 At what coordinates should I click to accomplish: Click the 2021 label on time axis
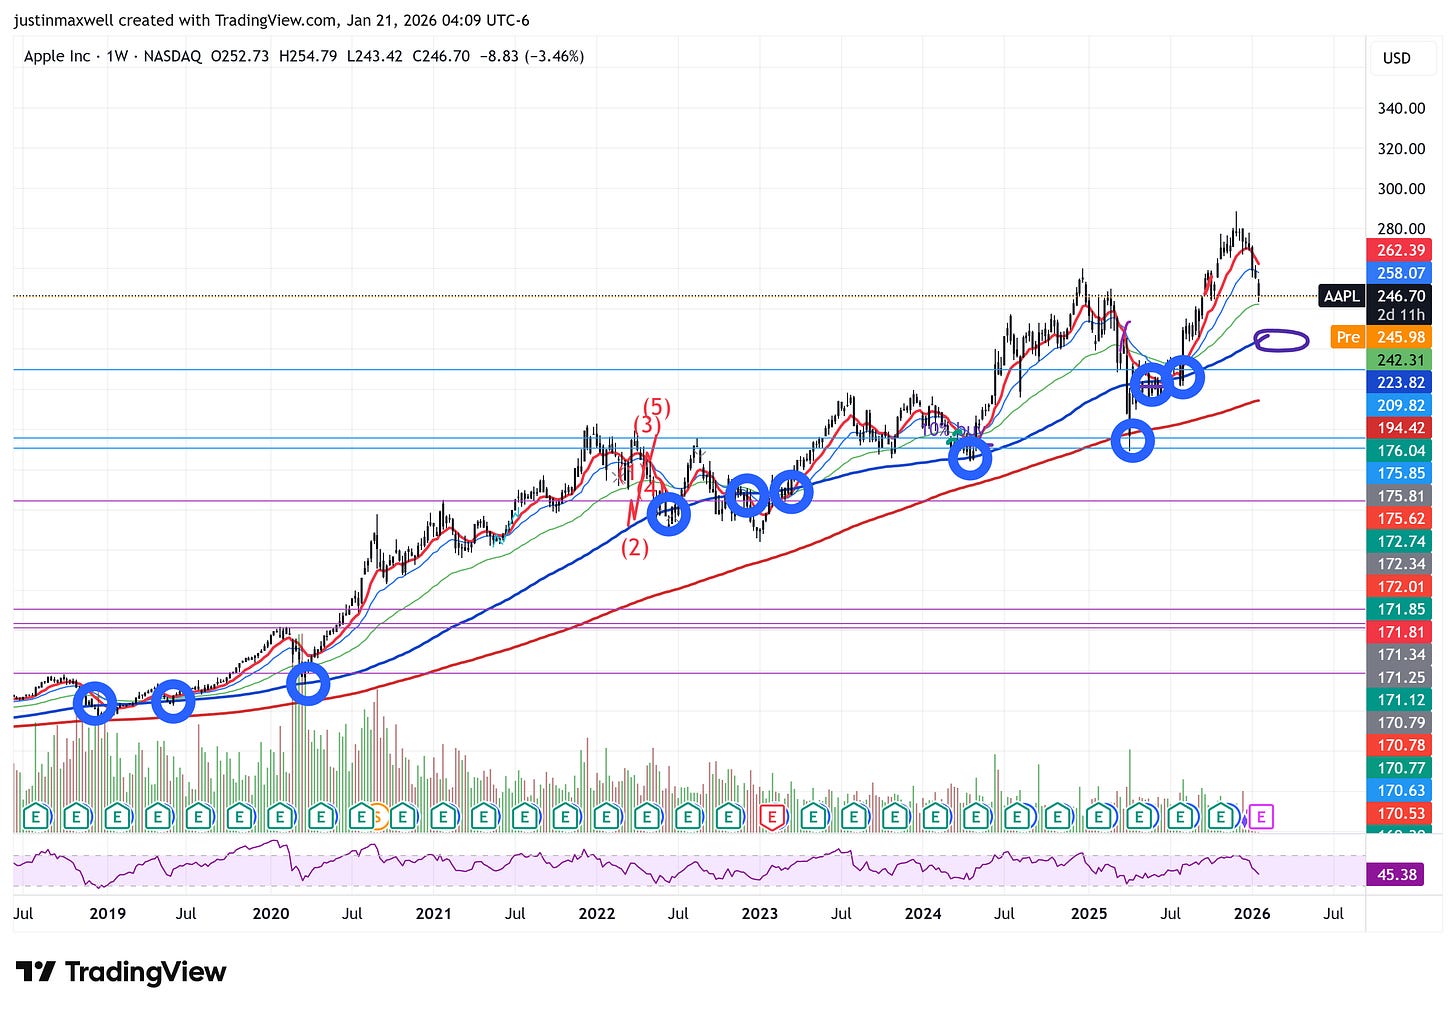433,913
